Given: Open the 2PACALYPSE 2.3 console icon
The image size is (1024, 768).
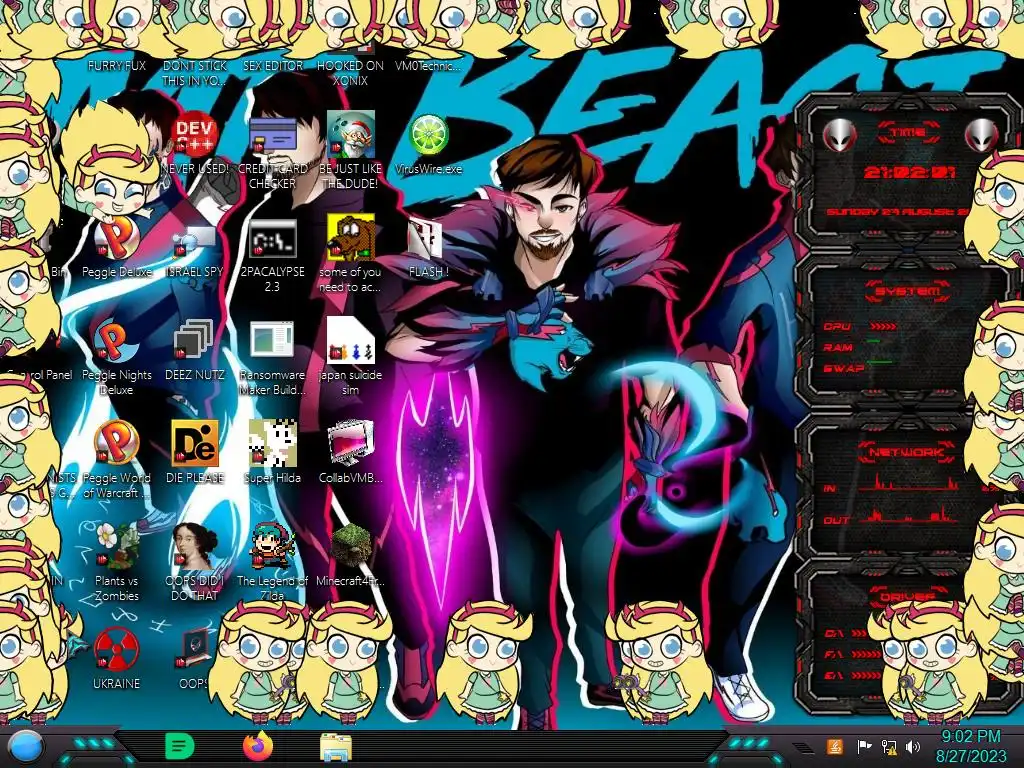Looking at the screenshot, I should pyautogui.click(x=273, y=238).
